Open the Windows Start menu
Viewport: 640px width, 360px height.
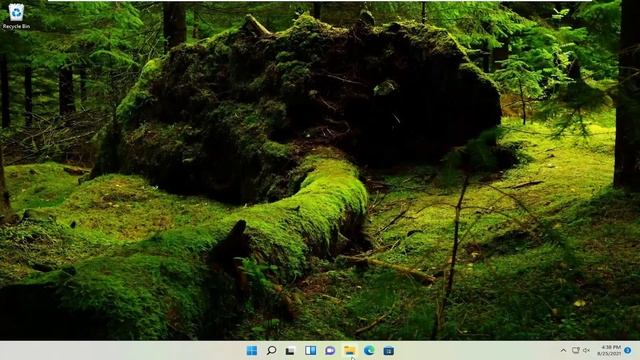tap(252, 350)
